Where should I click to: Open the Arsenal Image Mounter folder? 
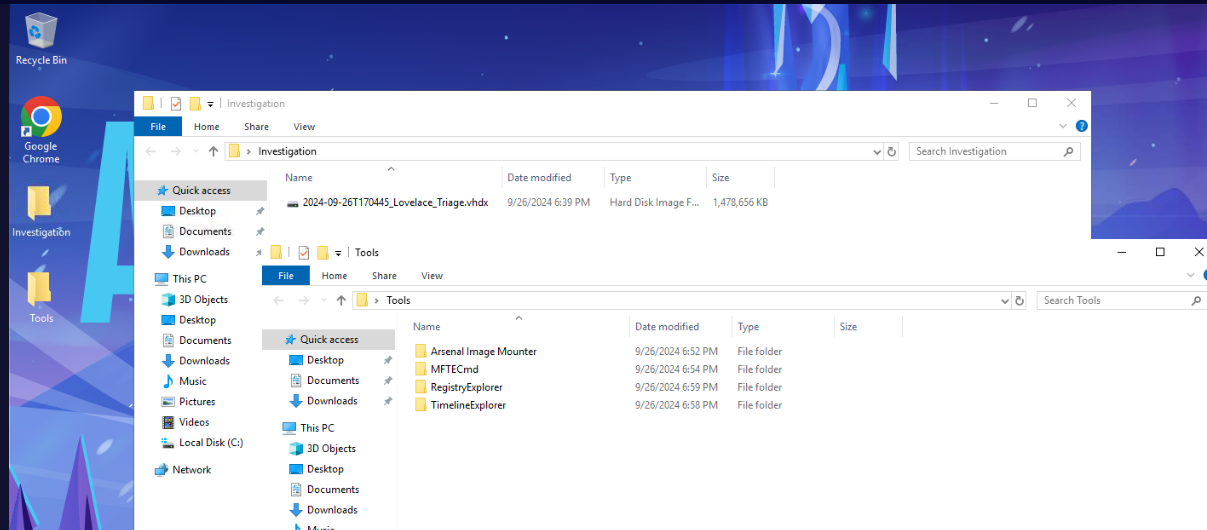tap(483, 352)
